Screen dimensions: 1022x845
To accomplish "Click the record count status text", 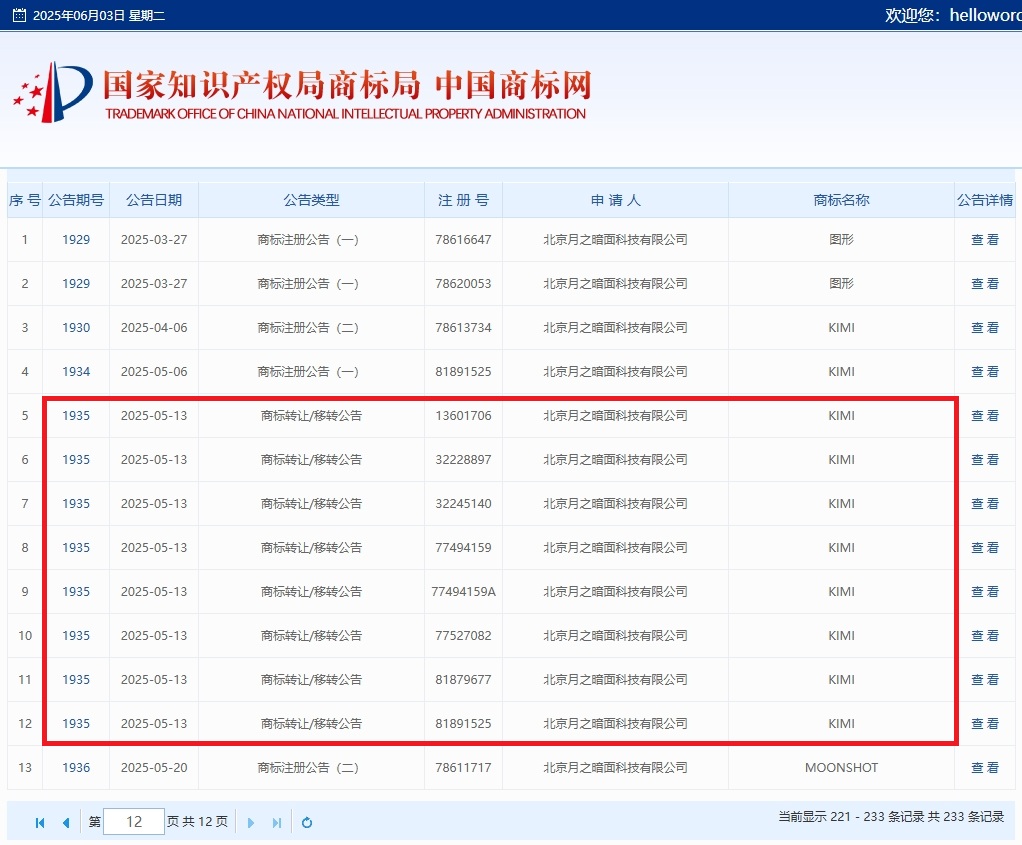I will coord(891,816).
